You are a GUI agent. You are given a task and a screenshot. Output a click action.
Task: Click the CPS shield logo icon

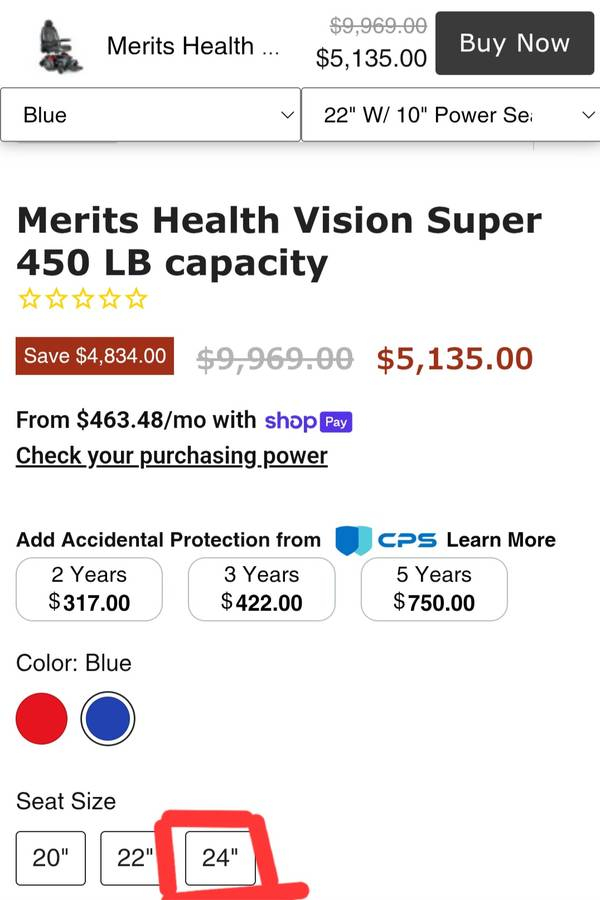click(353, 540)
